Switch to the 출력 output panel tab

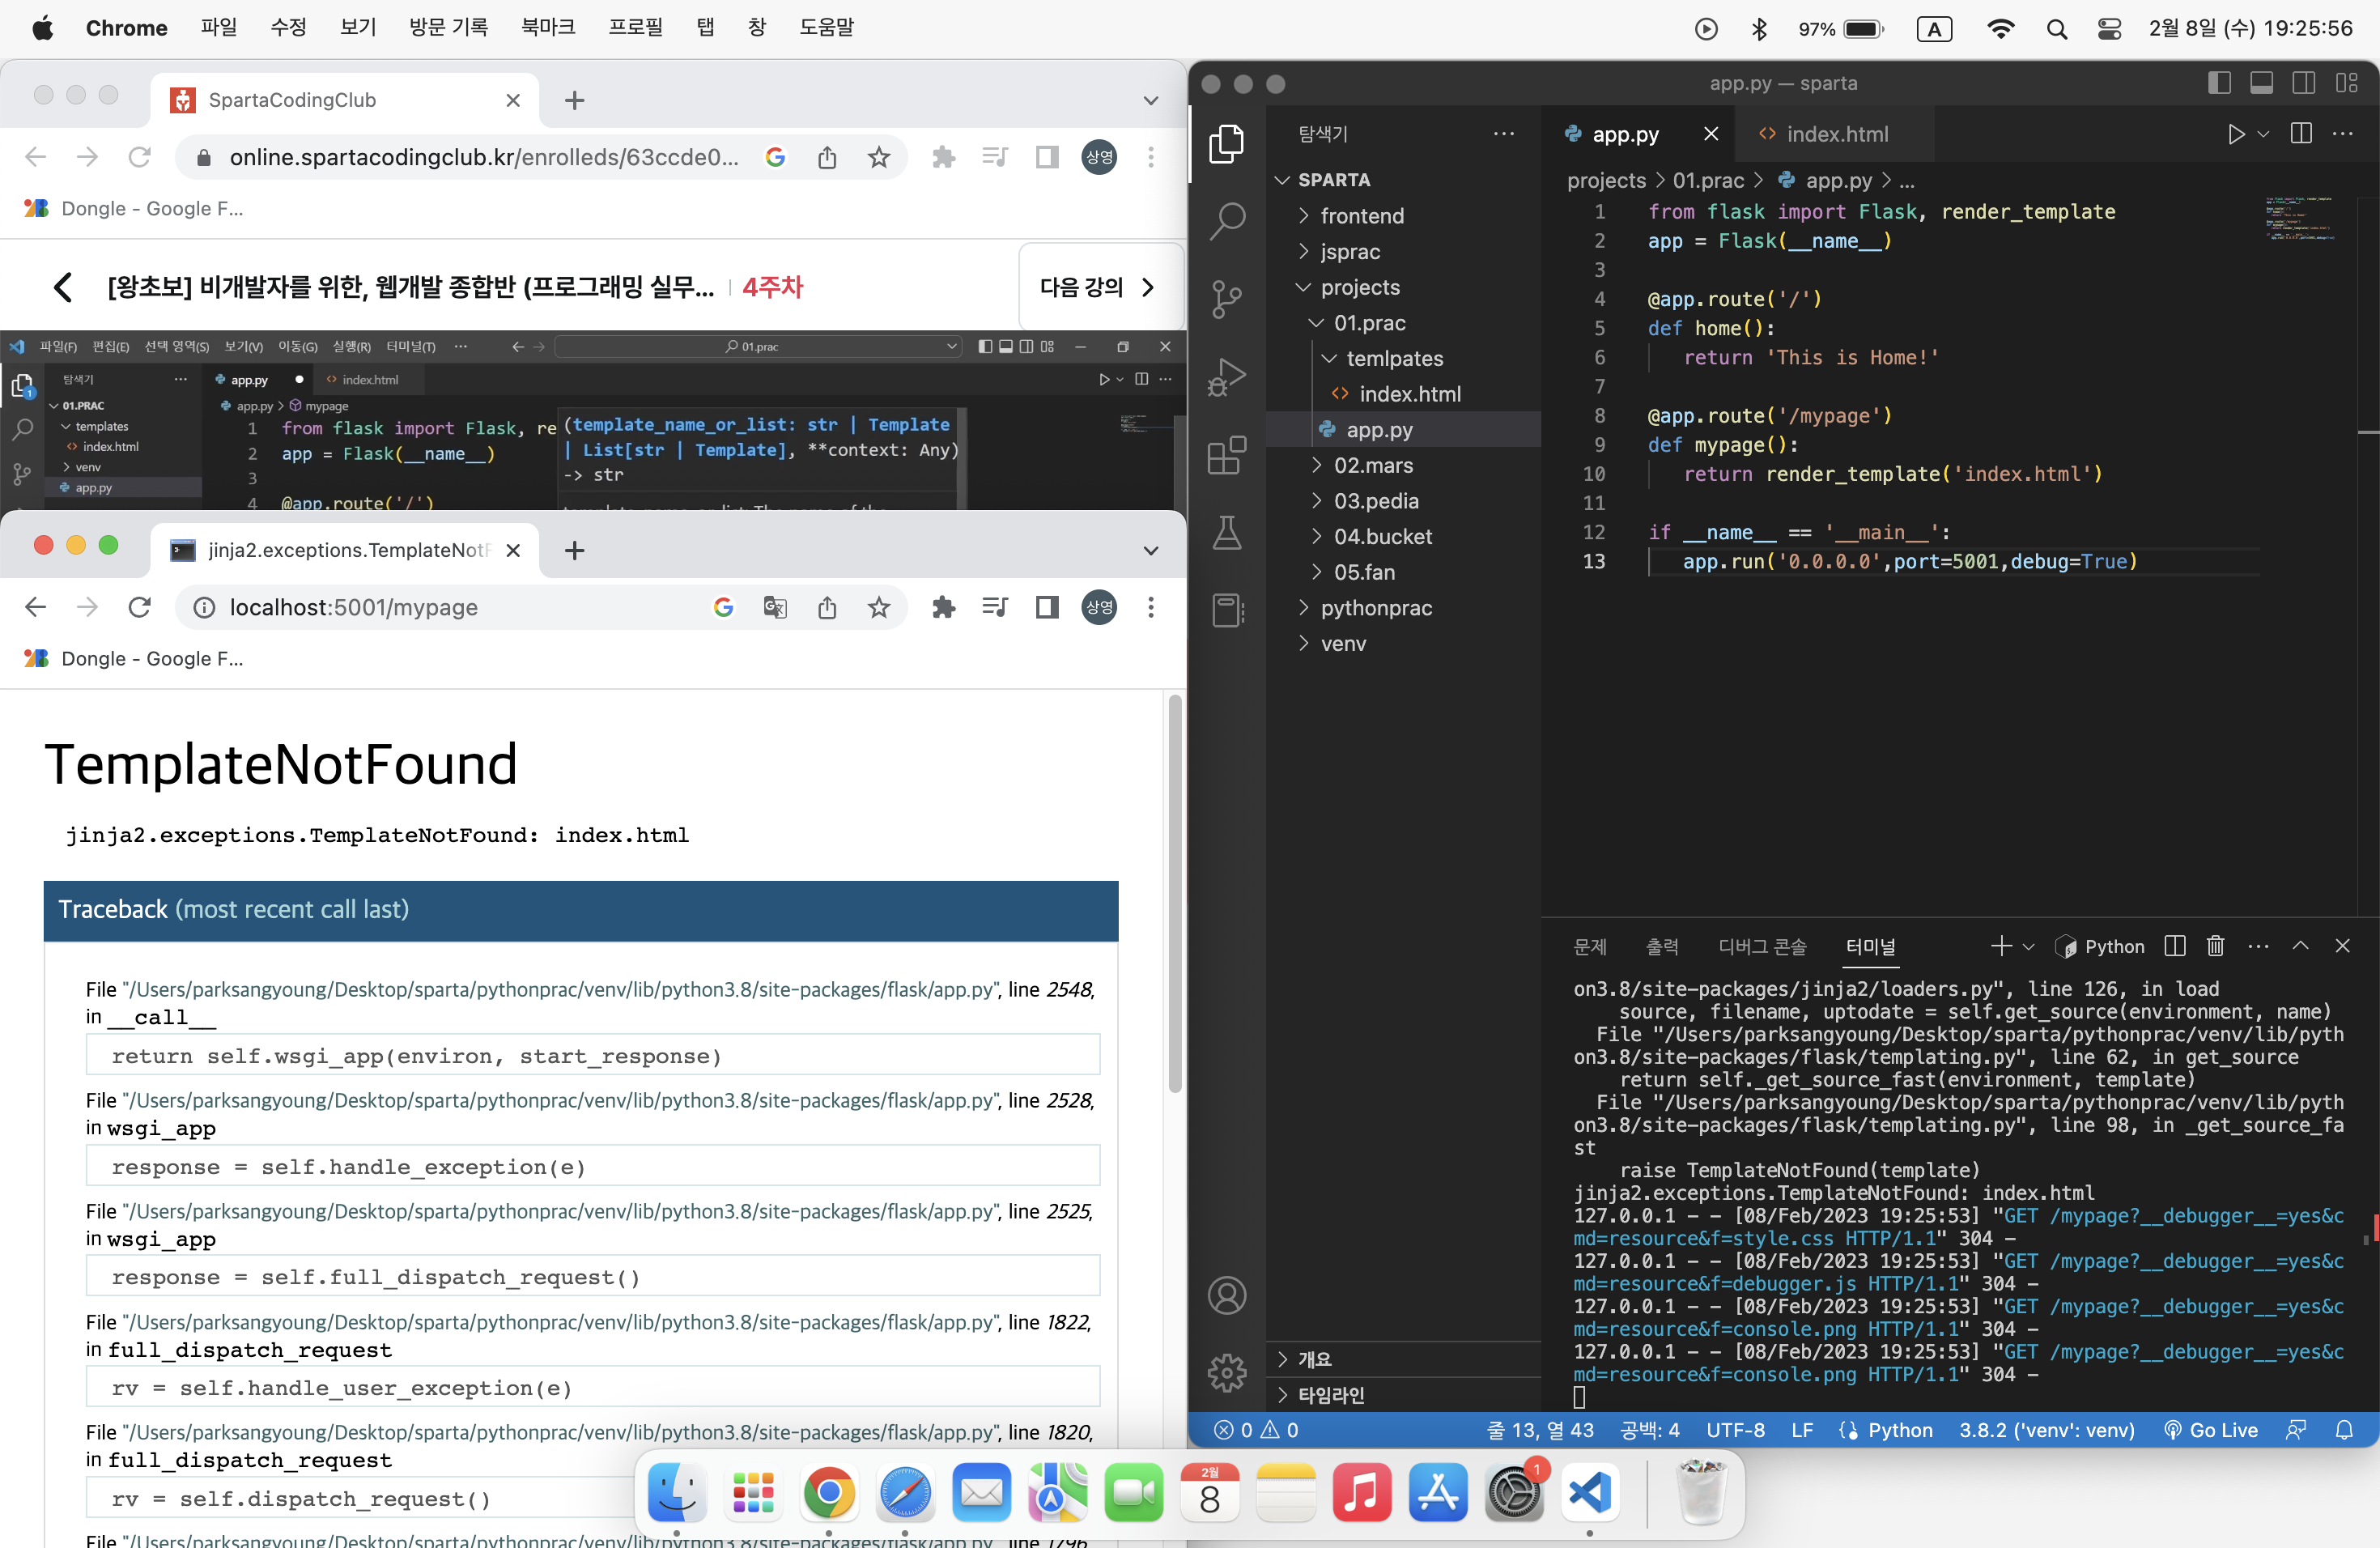point(1662,946)
